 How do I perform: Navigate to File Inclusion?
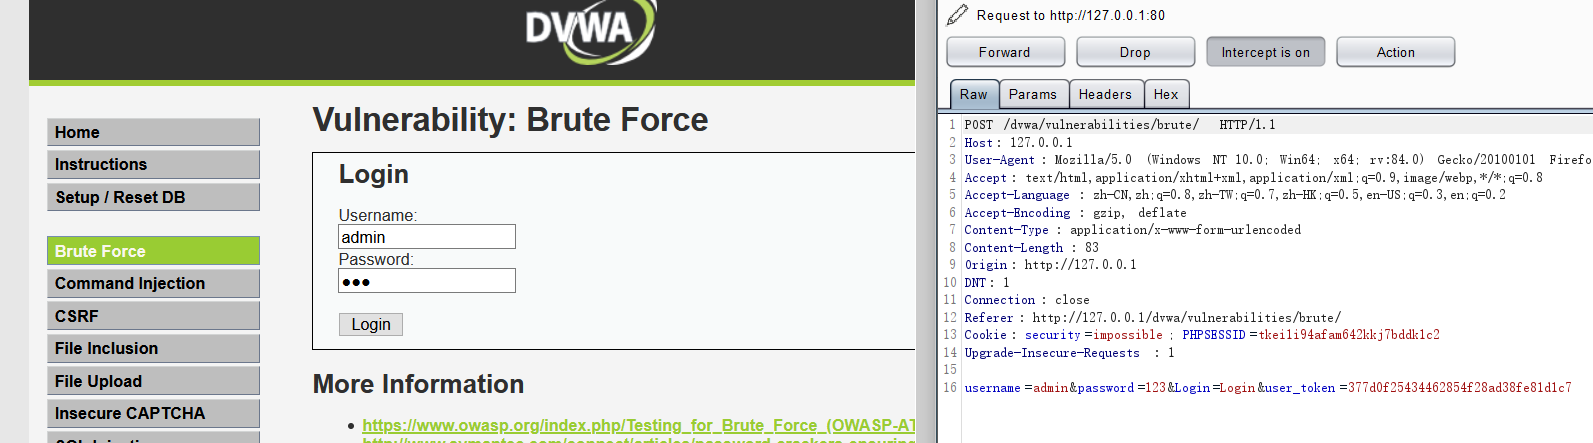153,348
